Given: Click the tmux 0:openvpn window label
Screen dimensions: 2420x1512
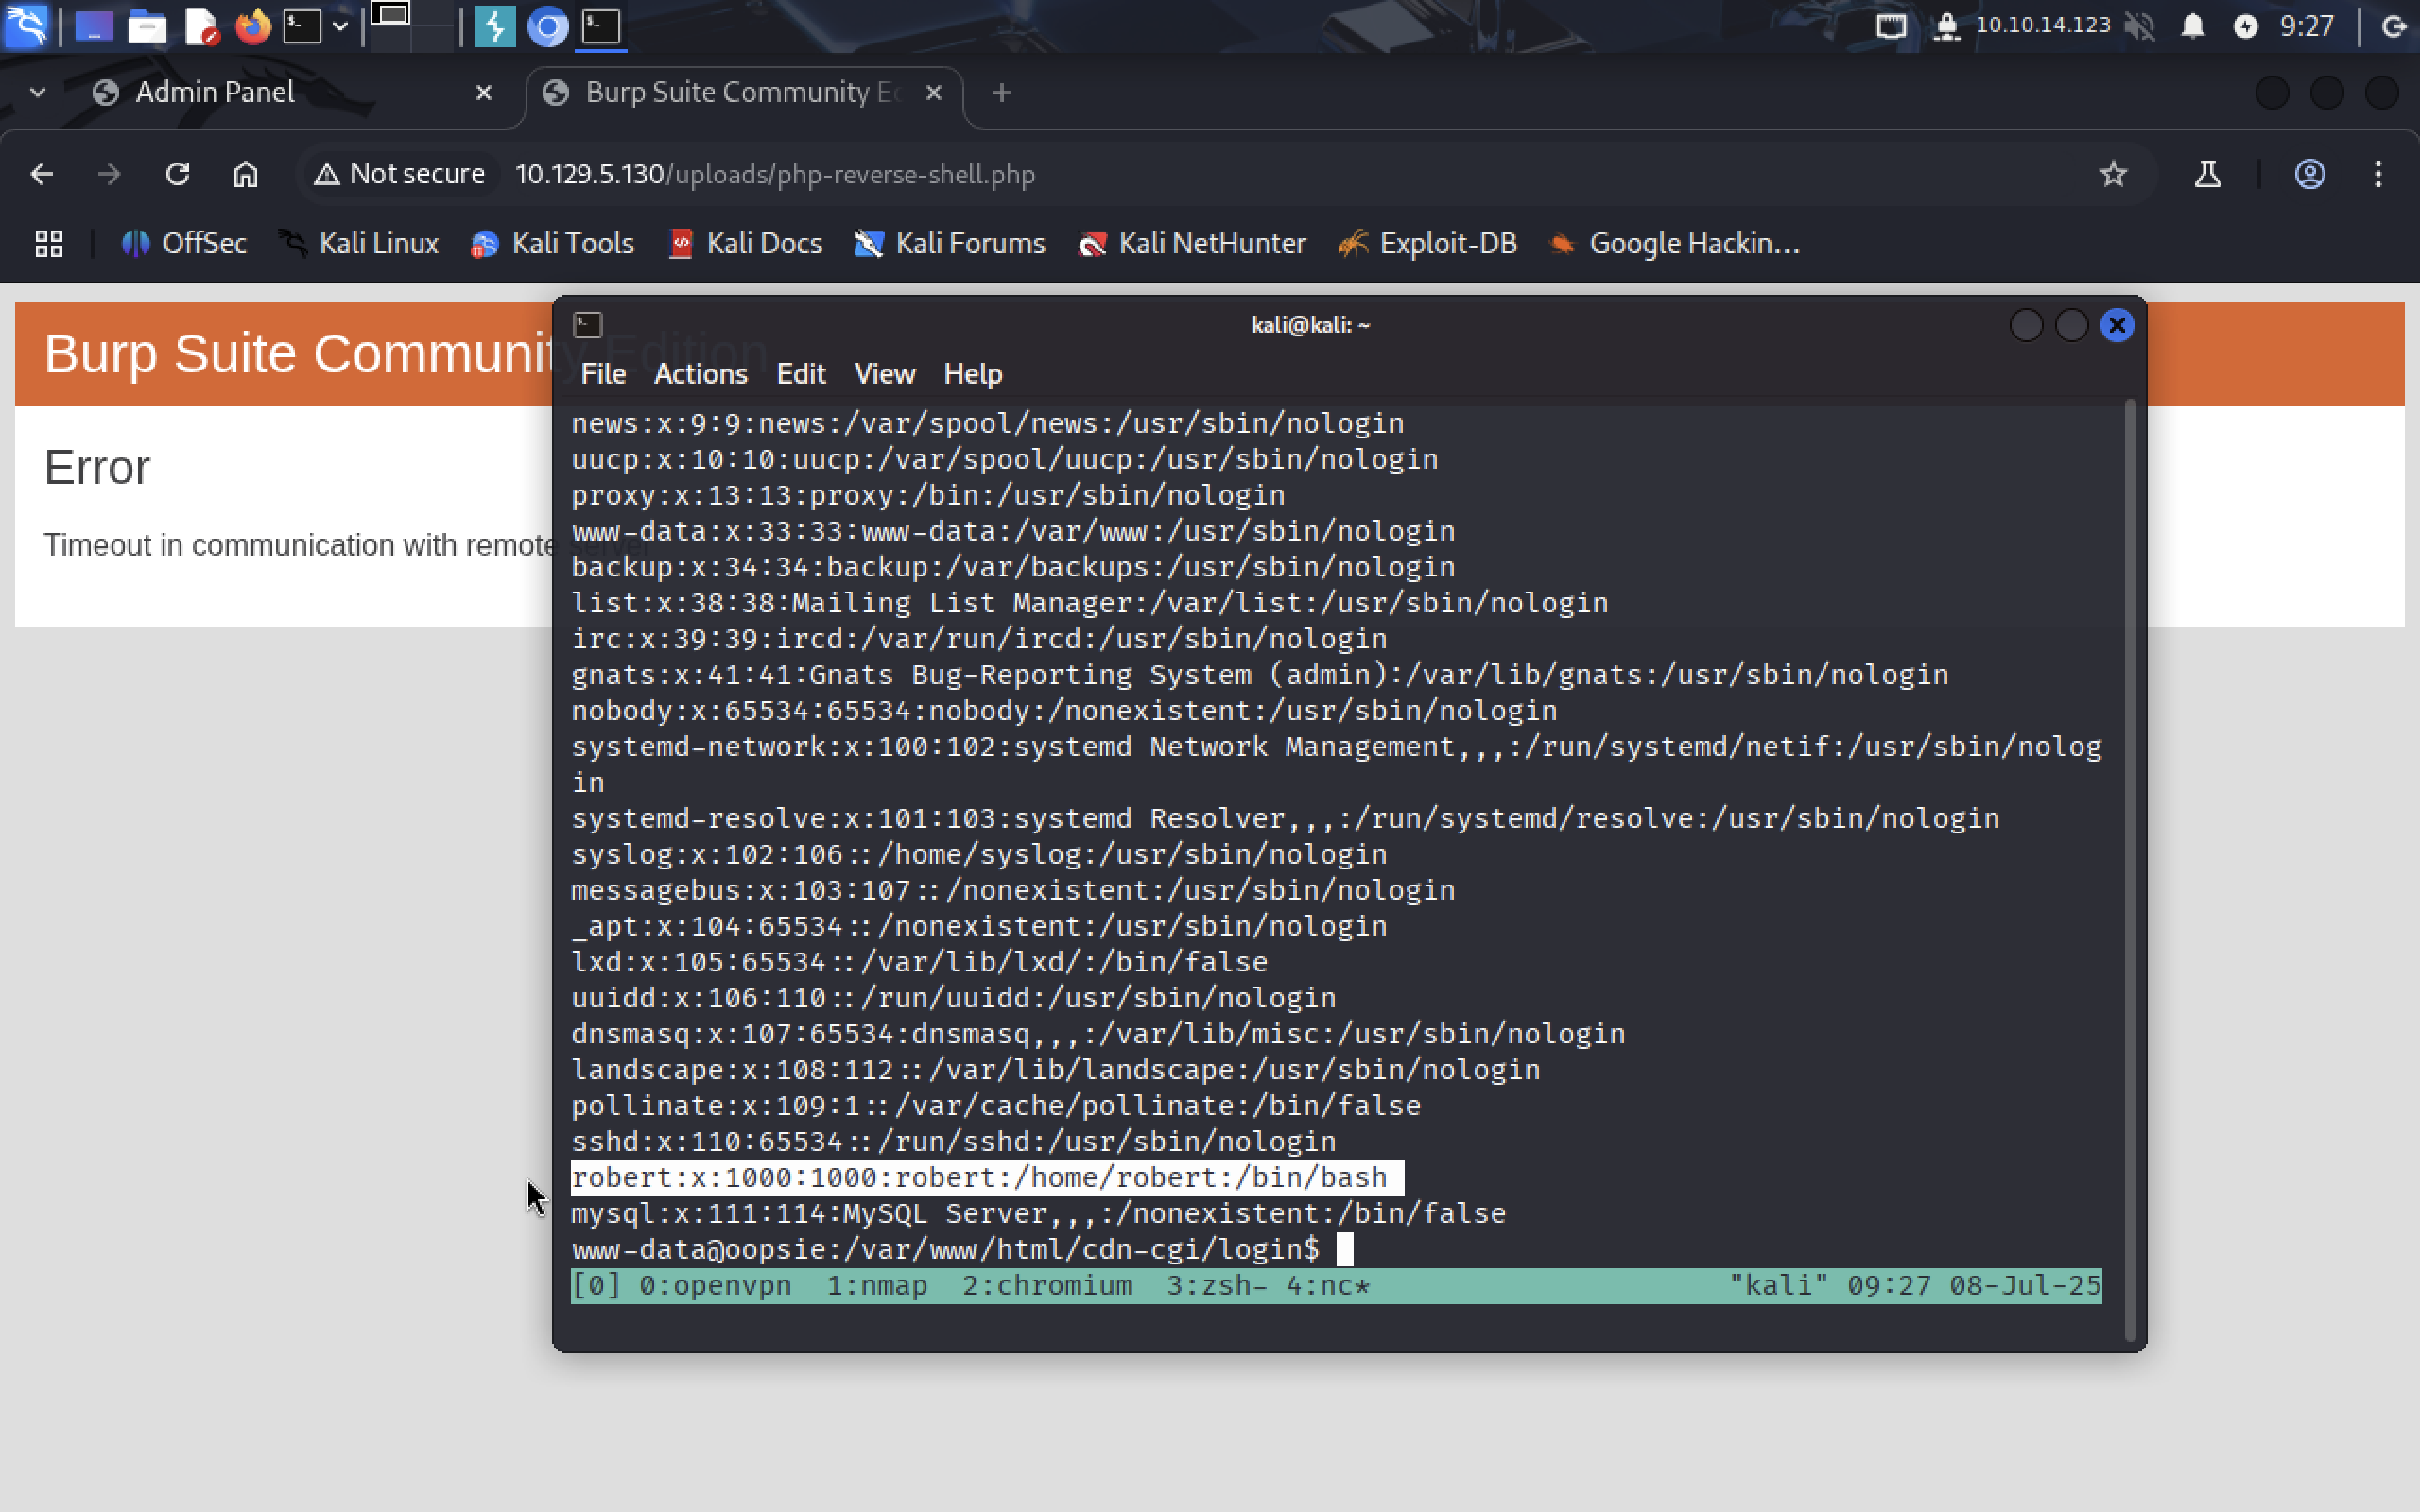Looking at the screenshot, I should click(715, 1286).
